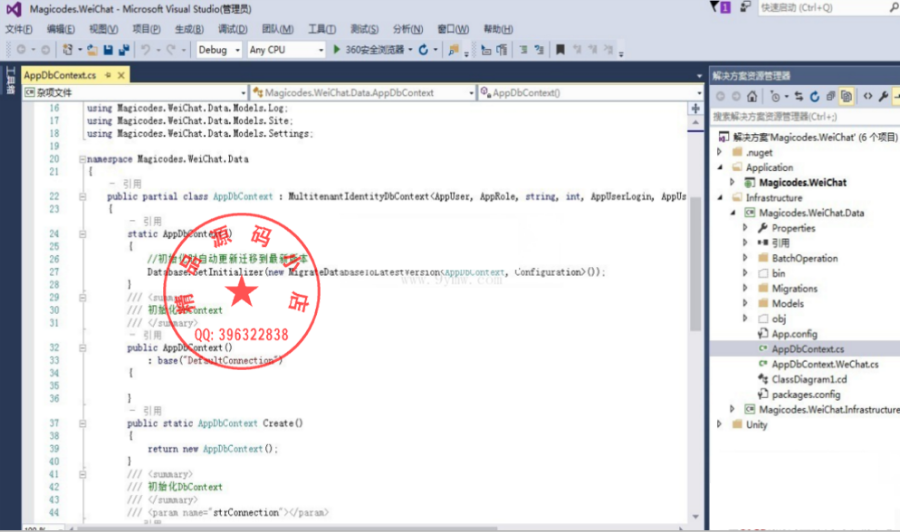900x532 pixels.
Task: Open the 360安全浏览器 browser dropdown arrow
Action: [410, 50]
